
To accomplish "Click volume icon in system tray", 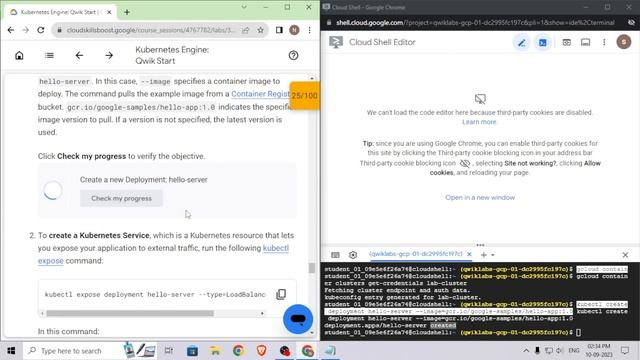I will (x=560, y=351).
